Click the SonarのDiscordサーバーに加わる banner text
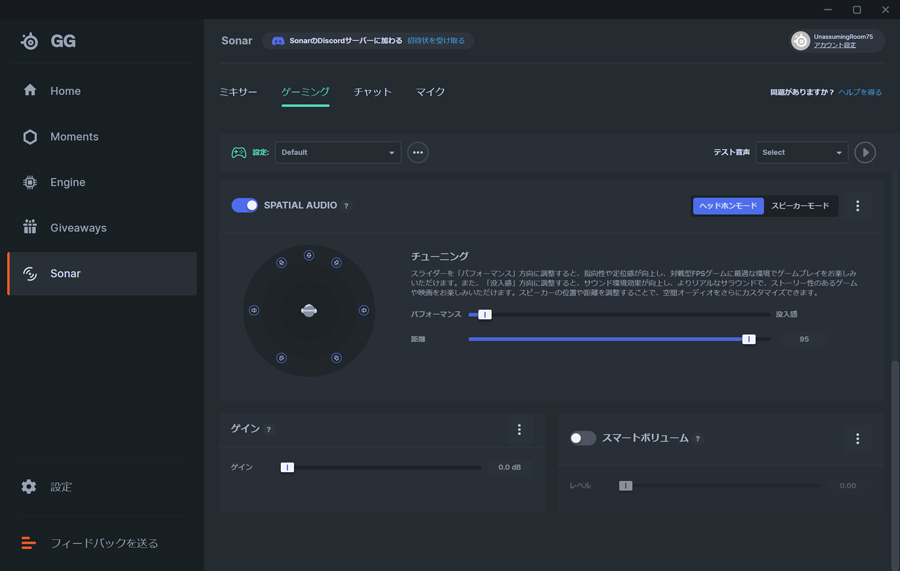The width and height of the screenshot is (900, 571). click(x=346, y=41)
